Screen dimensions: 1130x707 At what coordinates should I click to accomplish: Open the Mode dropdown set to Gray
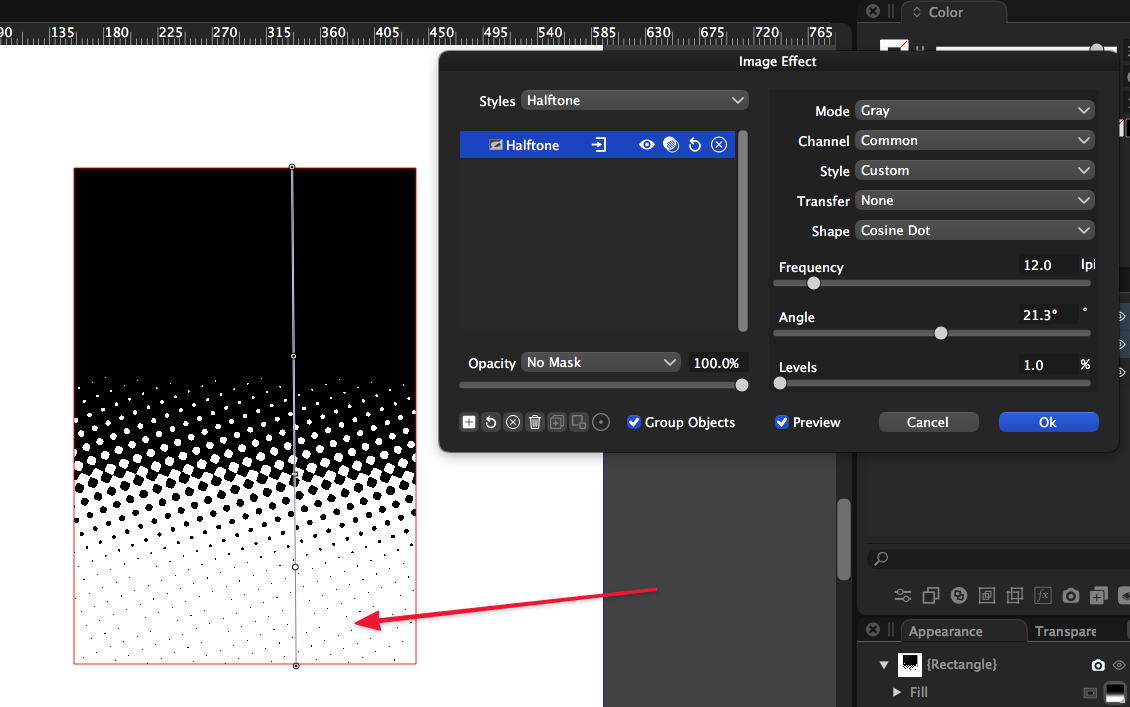[975, 111]
